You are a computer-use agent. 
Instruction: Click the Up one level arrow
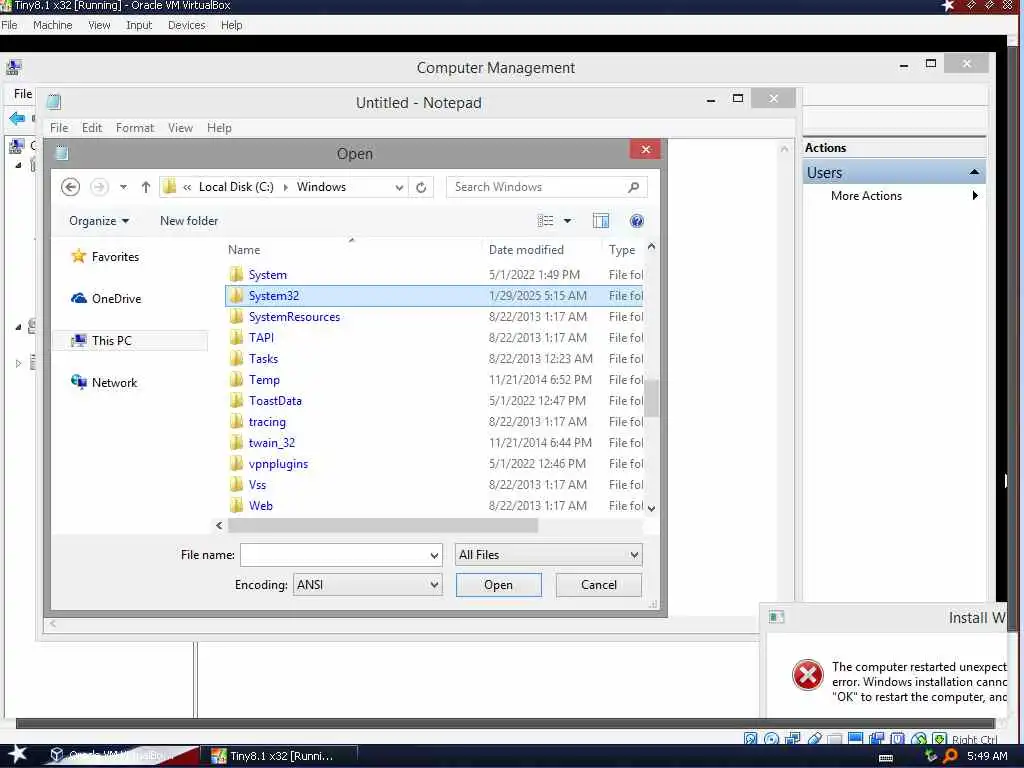146,187
